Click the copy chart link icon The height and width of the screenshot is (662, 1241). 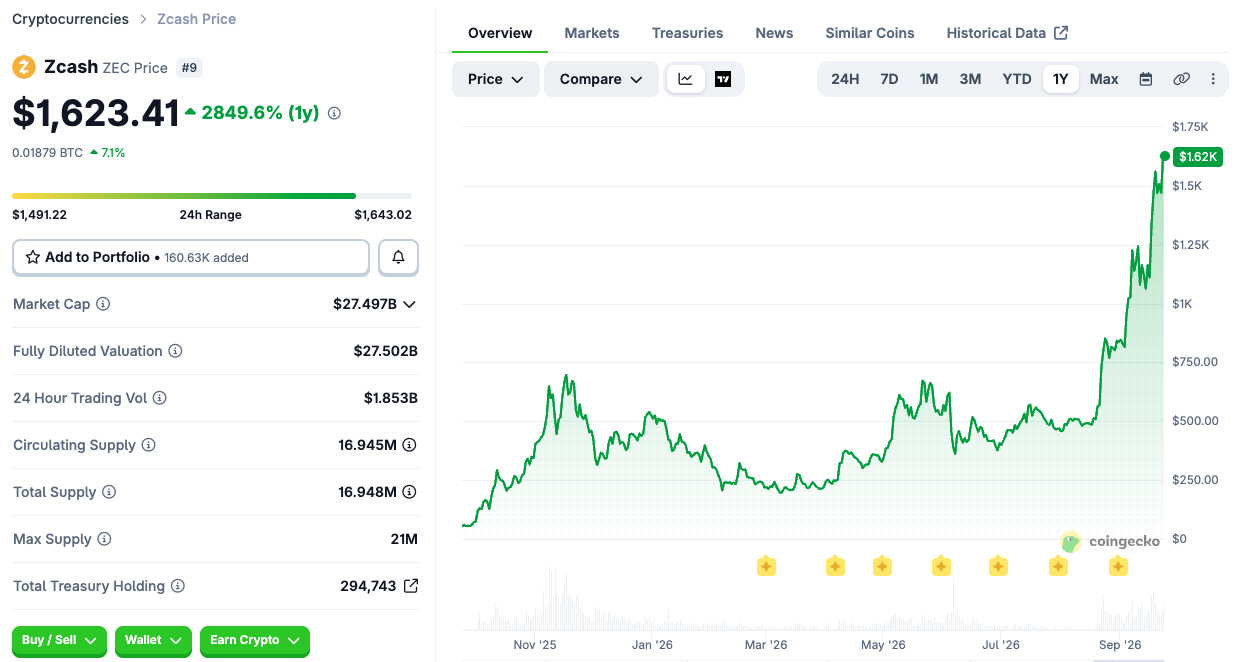(x=1181, y=79)
